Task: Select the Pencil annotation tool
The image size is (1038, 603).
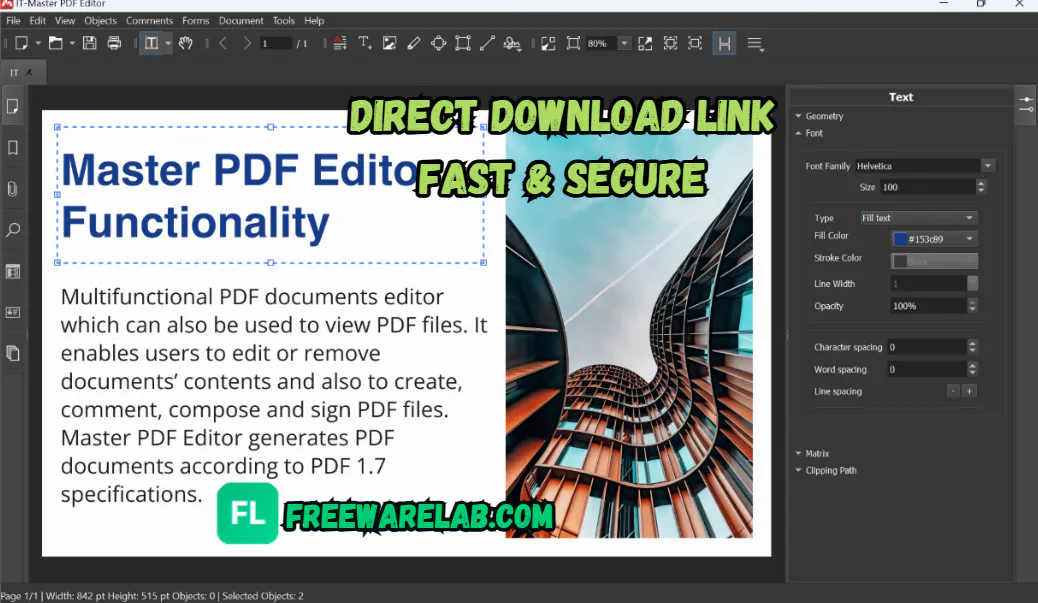Action: tap(414, 43)
